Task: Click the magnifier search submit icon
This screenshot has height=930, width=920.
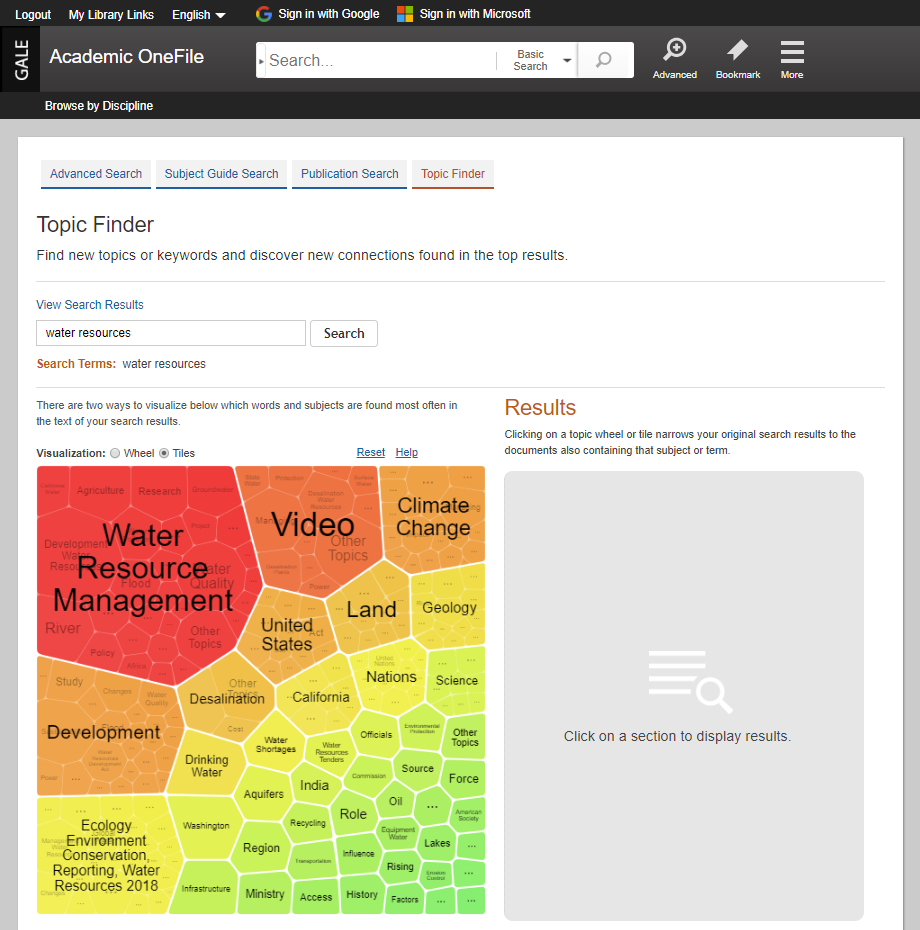Action: pyautogui.click(x=604, y=60)
